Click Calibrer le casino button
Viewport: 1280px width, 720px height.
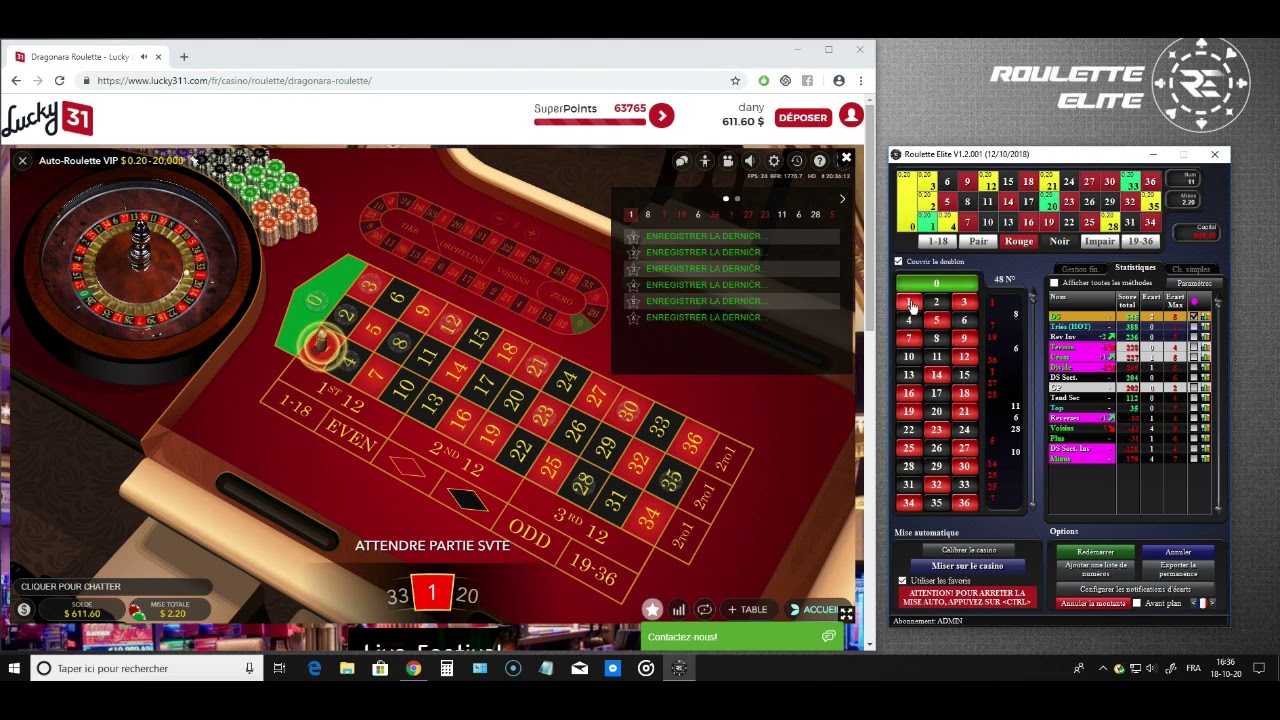968,550
